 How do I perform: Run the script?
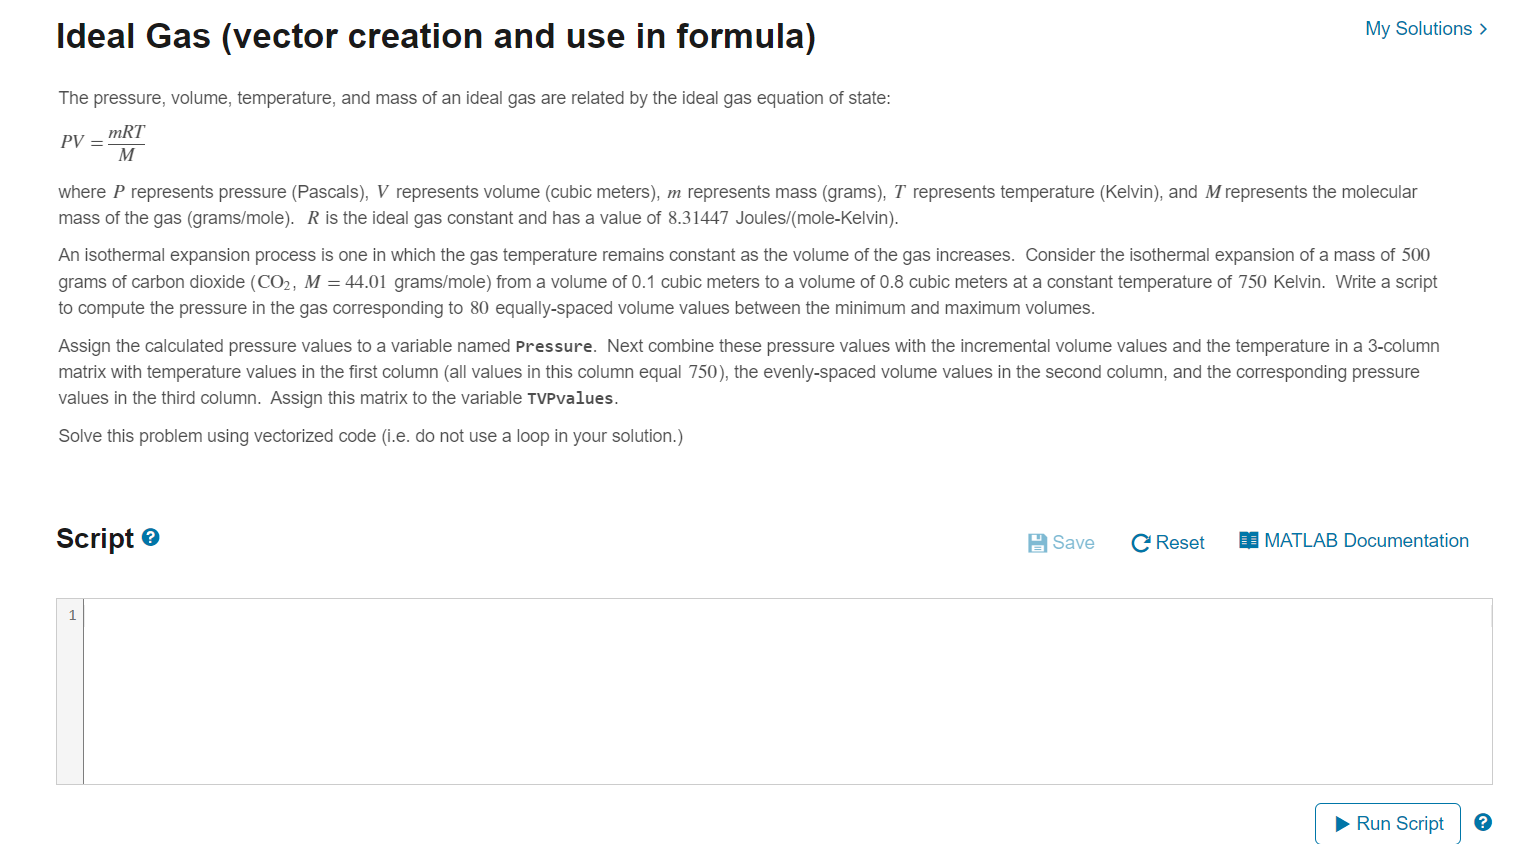1388,823
